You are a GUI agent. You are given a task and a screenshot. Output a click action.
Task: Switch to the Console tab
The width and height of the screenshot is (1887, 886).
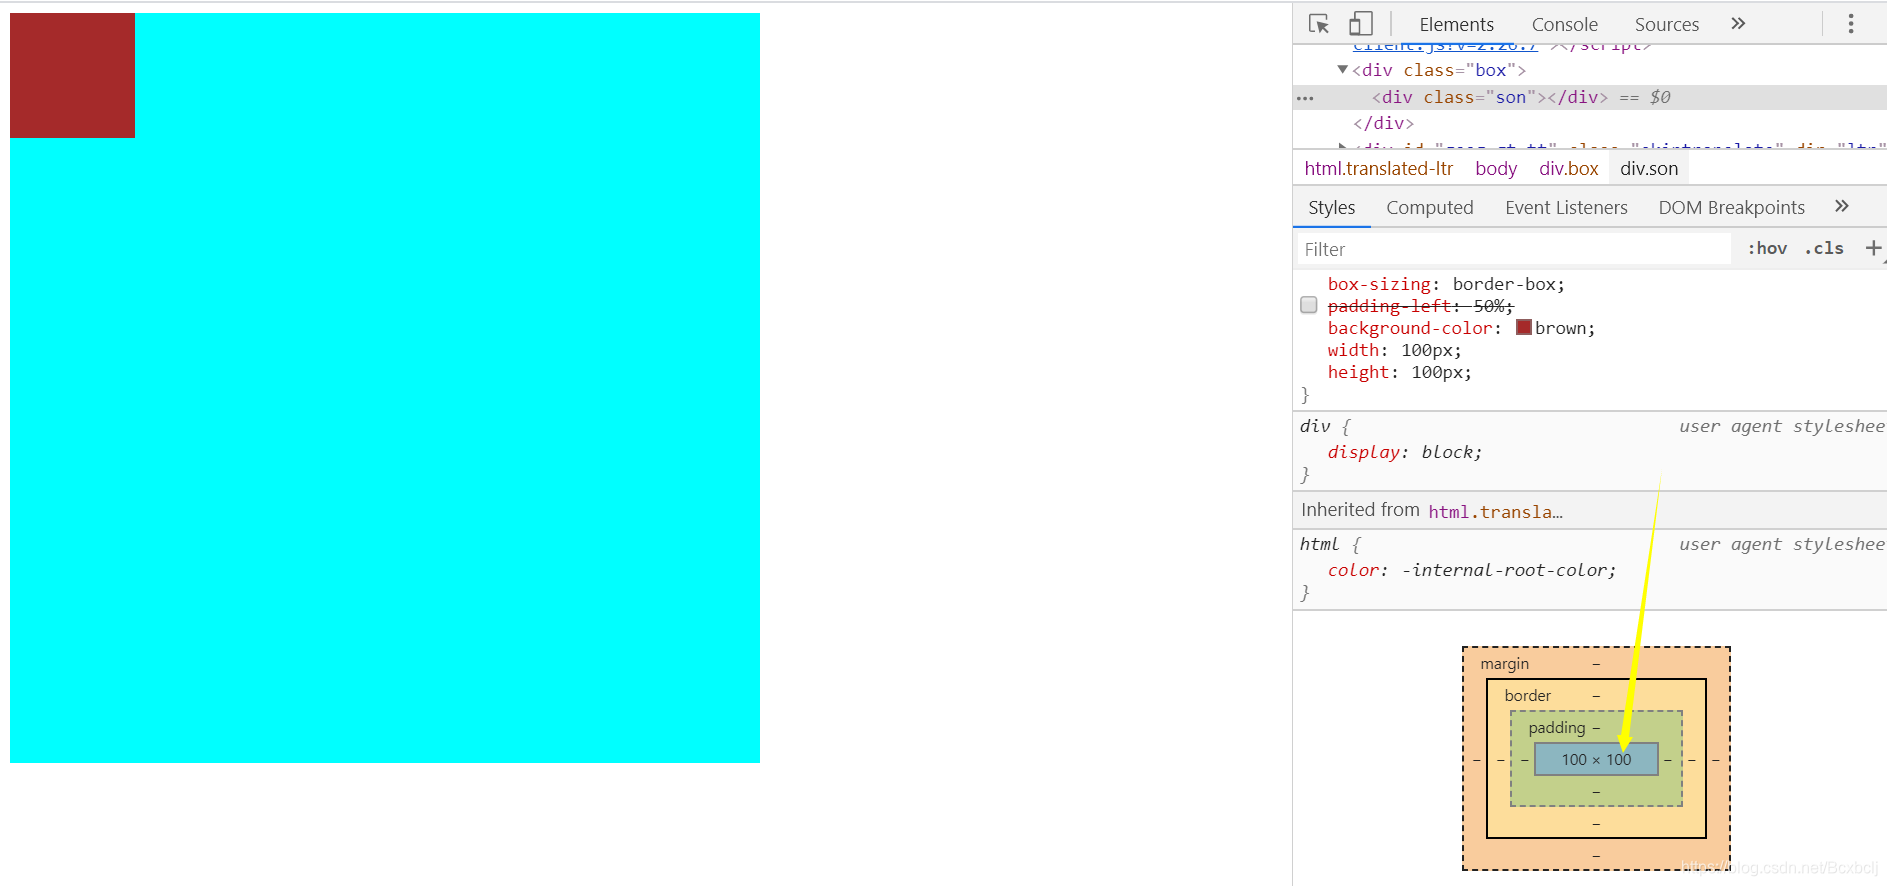(1564, 25)
